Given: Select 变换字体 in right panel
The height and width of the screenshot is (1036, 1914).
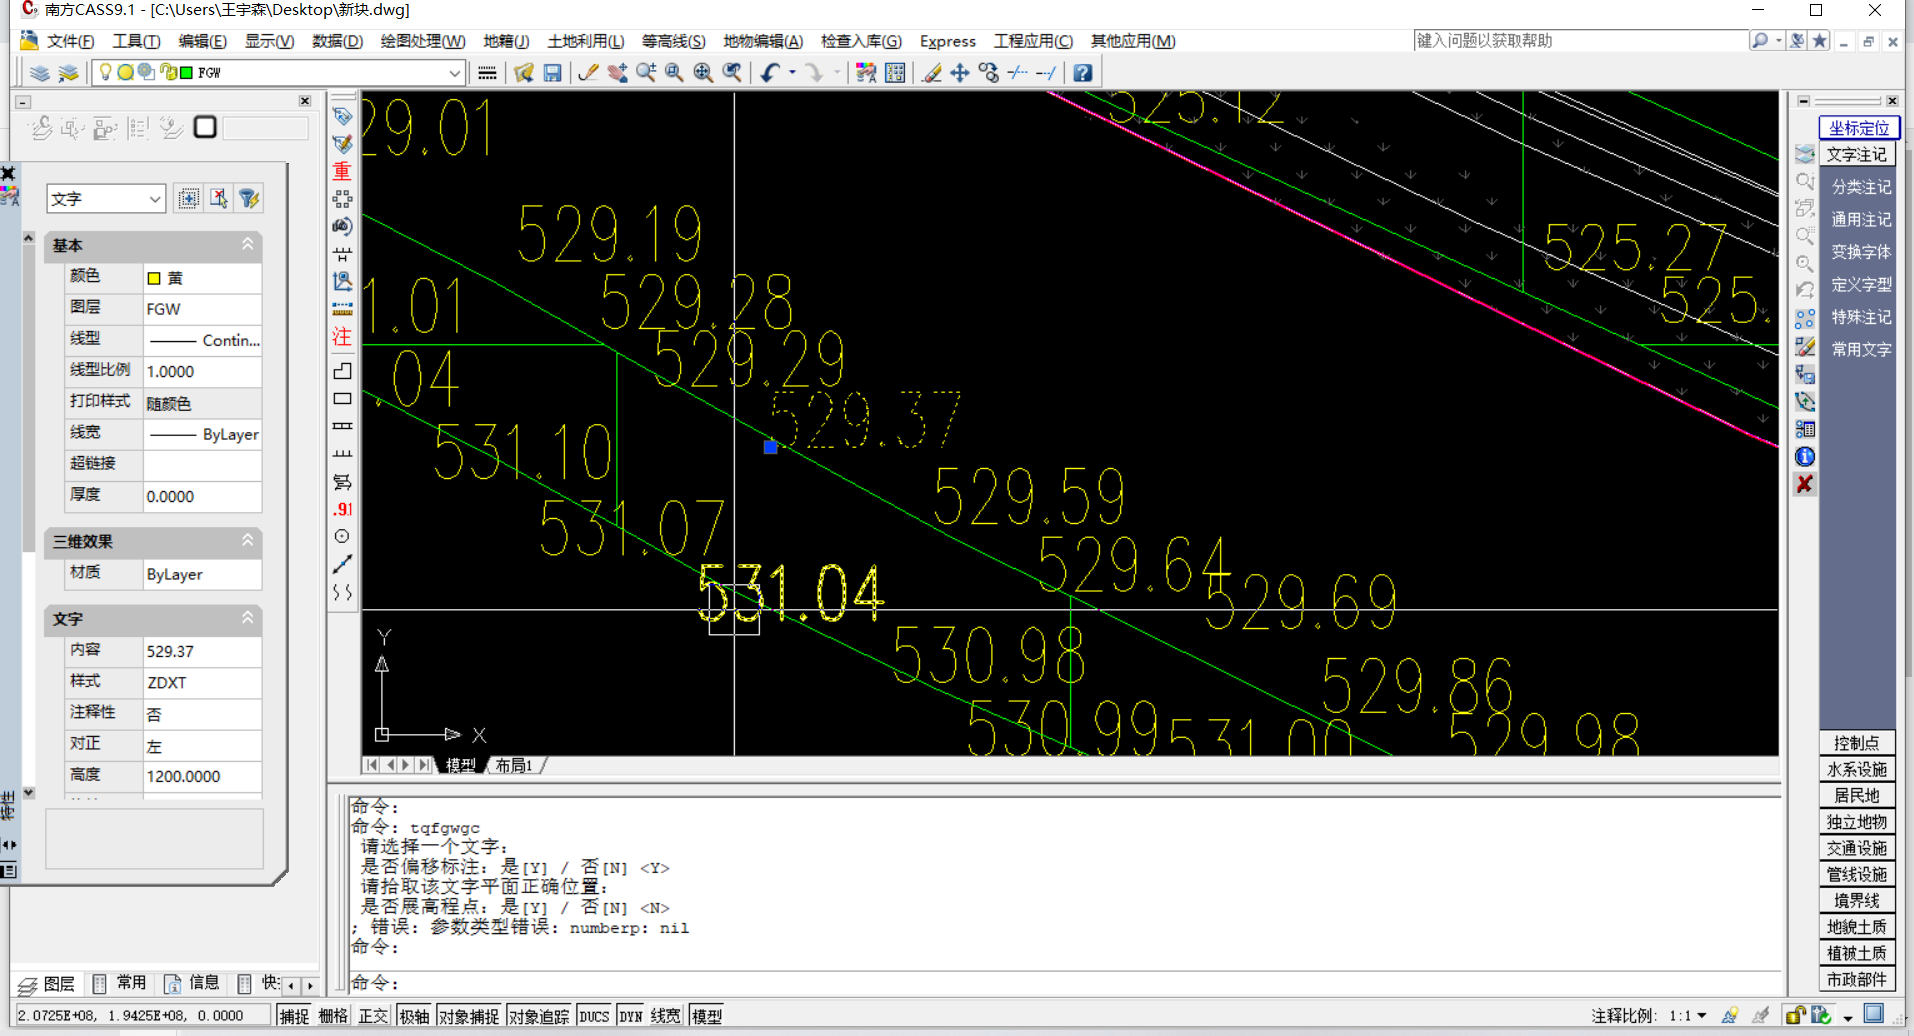Looking at the screenshot, I should (x=1861, y=252).
